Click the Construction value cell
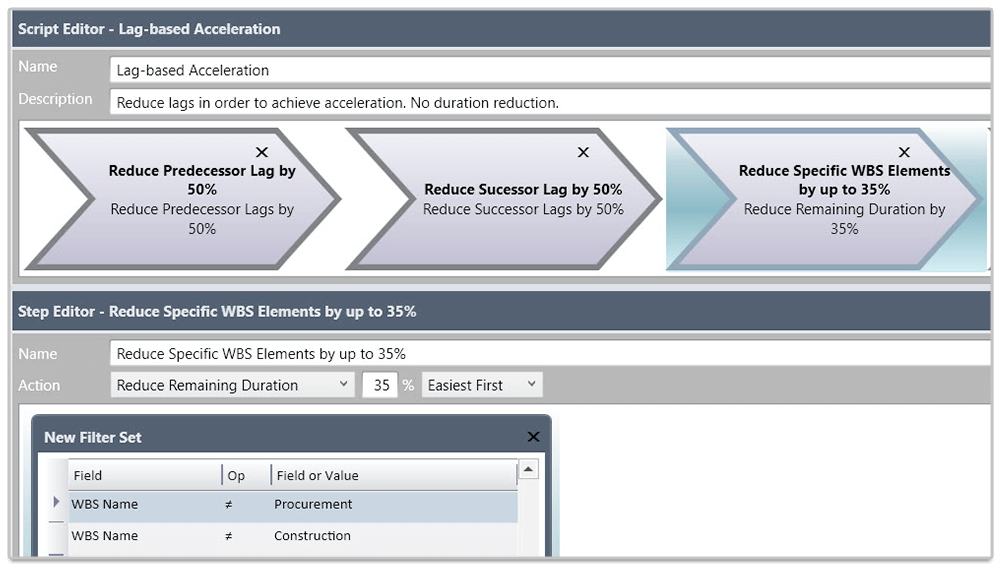1000x570 pixels. tap(390, 536)
